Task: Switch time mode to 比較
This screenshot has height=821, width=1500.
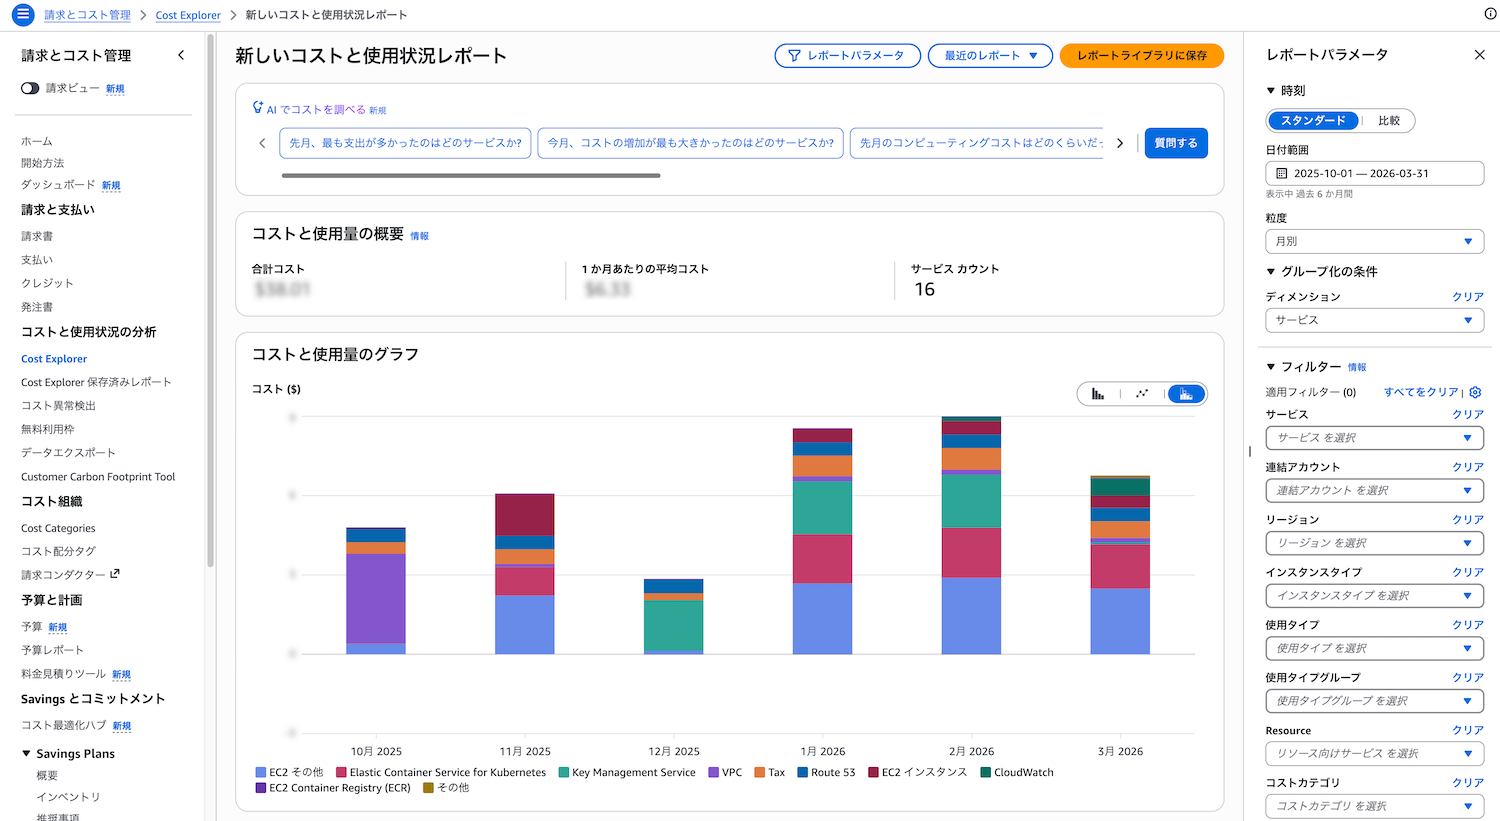Action: tap(1388, 121)
